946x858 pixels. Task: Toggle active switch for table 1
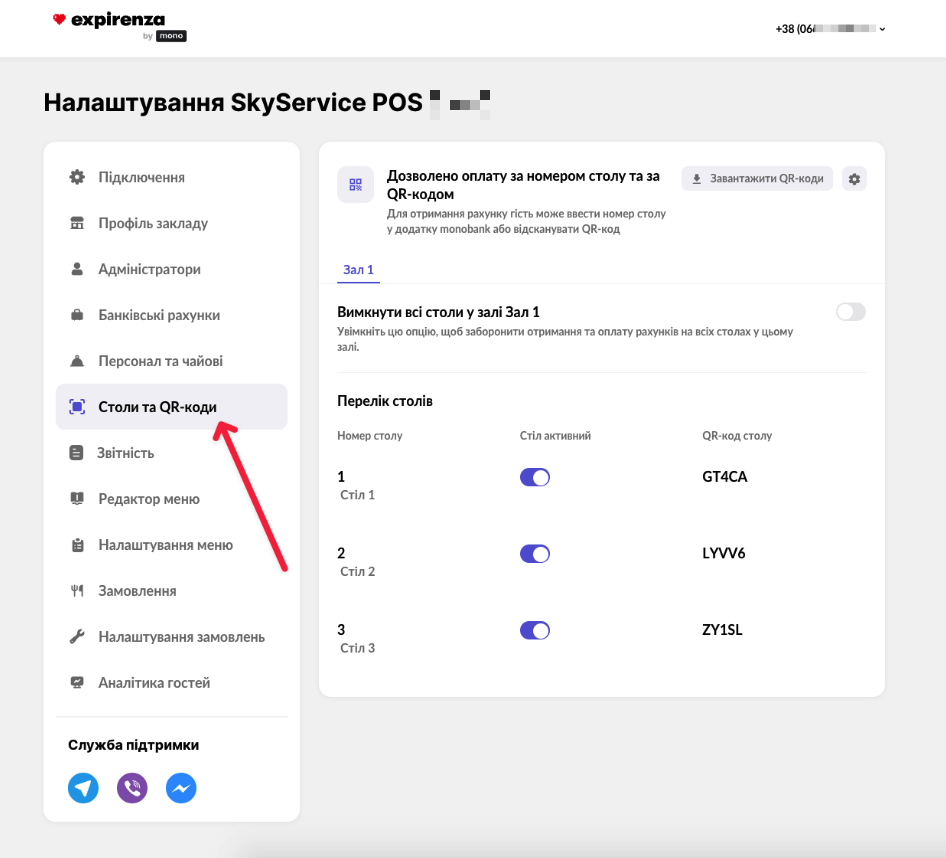pyautogui.click(x=535, y=477)
